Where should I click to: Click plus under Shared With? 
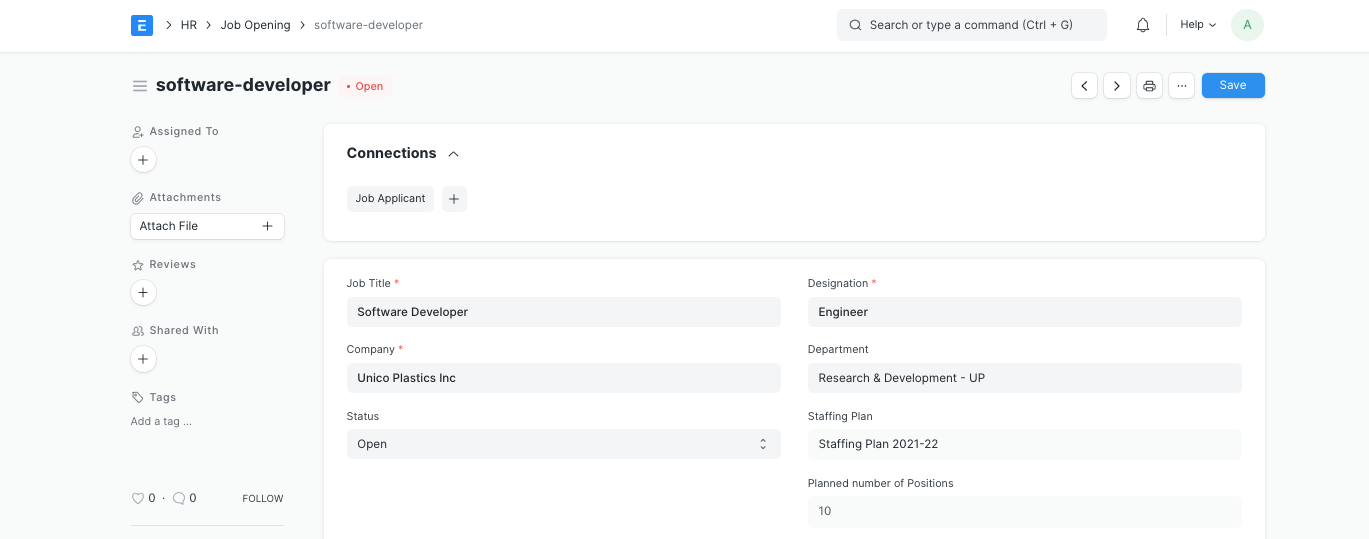coord(143,359)
